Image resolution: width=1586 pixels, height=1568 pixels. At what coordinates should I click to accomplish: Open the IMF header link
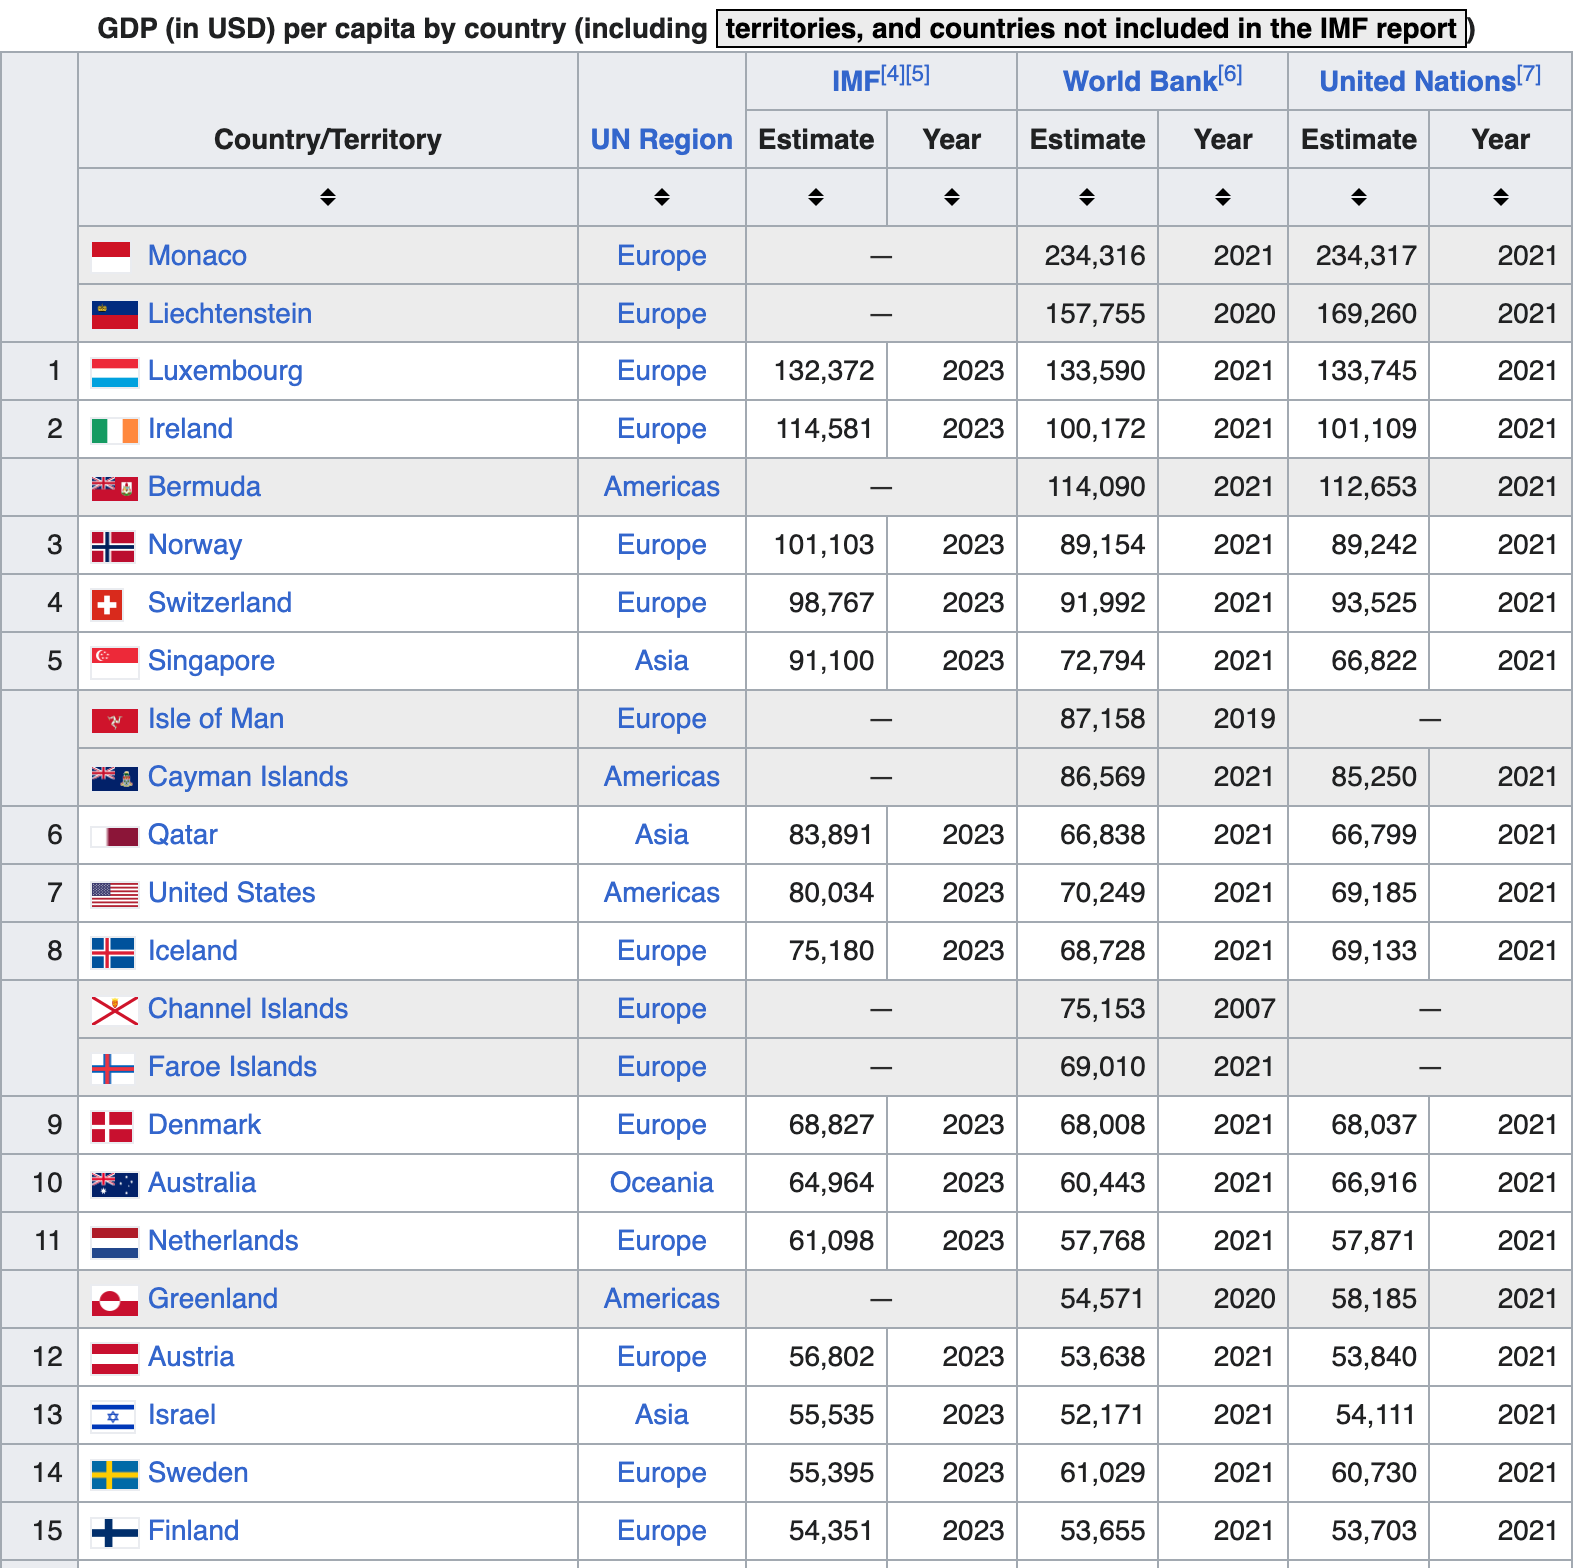pyautogui.click(x=855, y=82)
